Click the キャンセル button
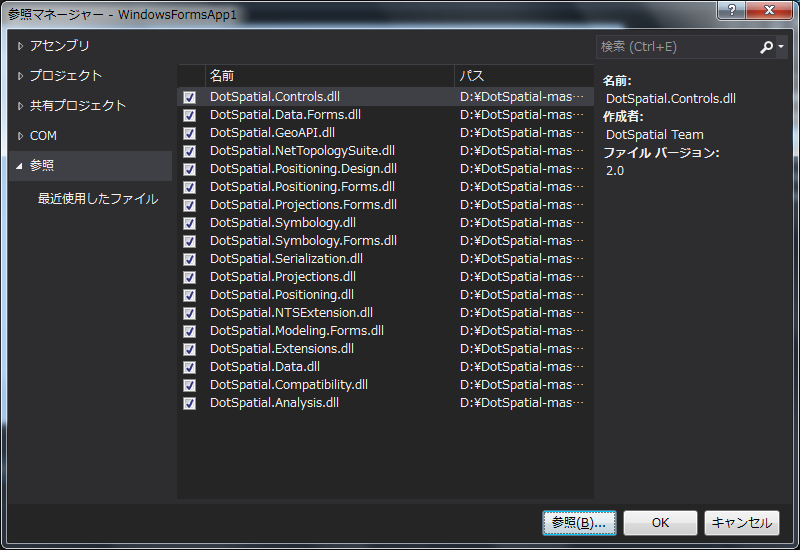Image resolution: width=800 pixels, height=550 pixels. coord(742,522)
